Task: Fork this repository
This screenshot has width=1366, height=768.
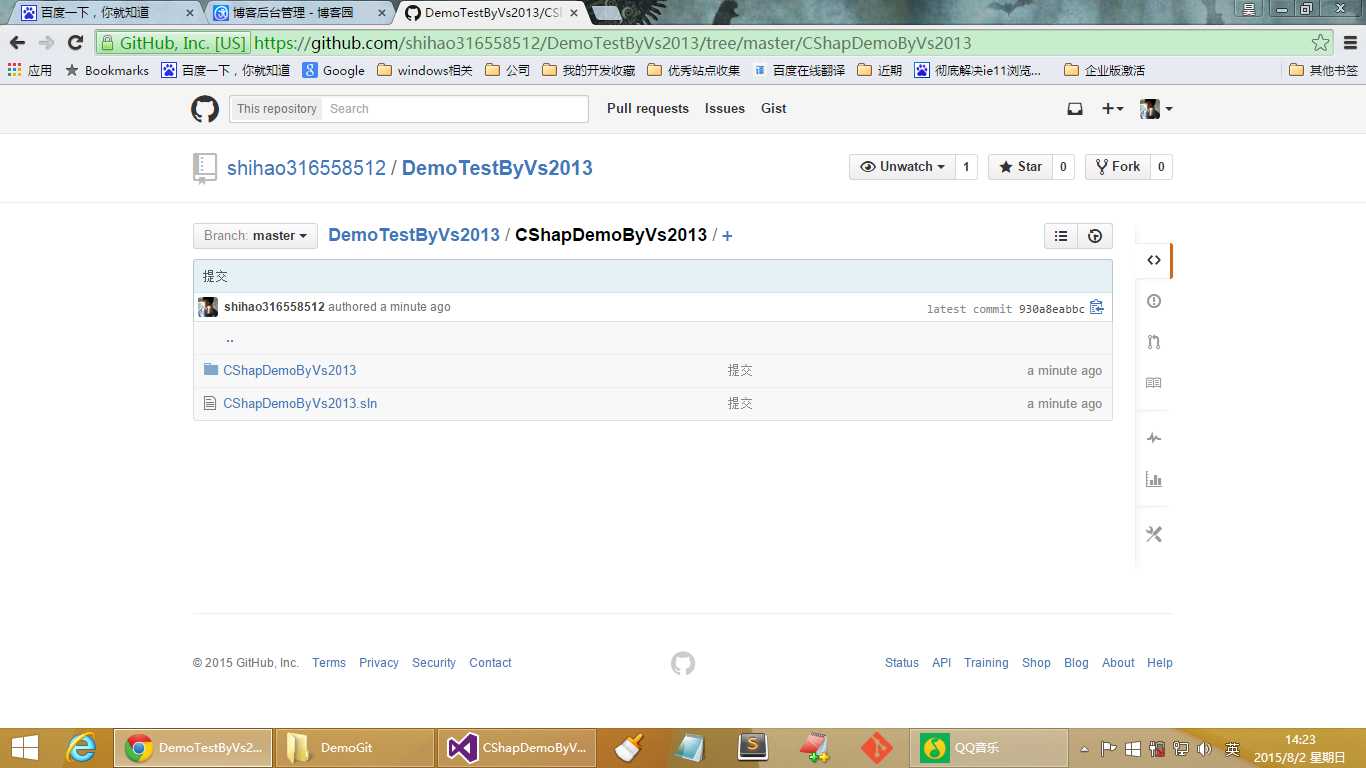Action: point(1117,167)
